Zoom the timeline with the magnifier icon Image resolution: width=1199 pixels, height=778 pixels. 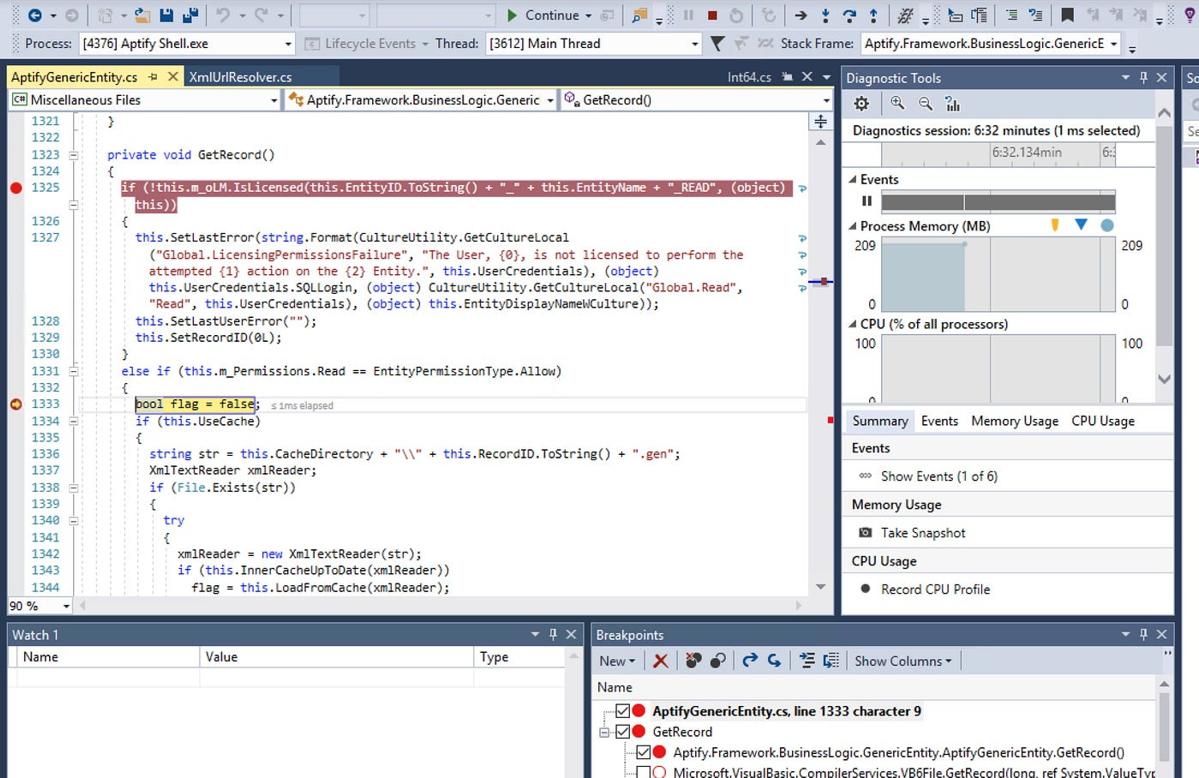coord(898,103)
